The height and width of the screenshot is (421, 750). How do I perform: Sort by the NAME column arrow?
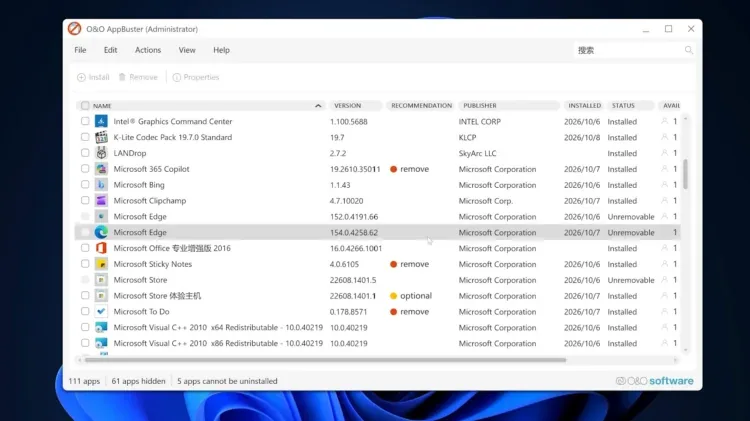click(x=318, y=106)
